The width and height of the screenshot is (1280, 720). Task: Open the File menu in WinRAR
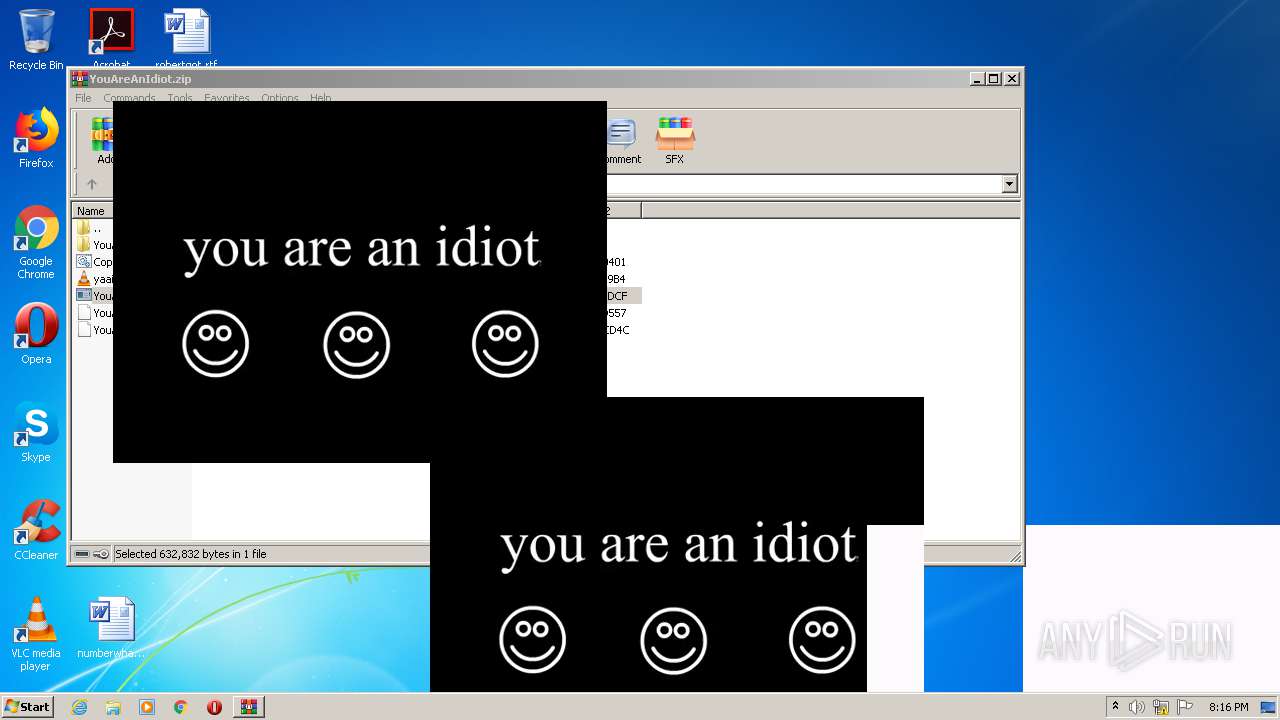[x=83, y=98]
